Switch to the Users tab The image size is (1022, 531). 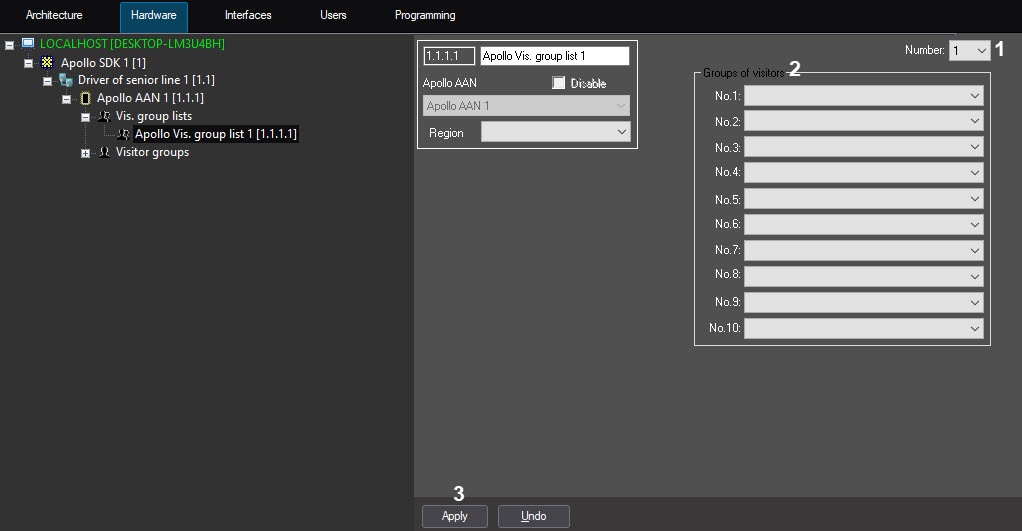pyautogui.click(x=333, y=15)
